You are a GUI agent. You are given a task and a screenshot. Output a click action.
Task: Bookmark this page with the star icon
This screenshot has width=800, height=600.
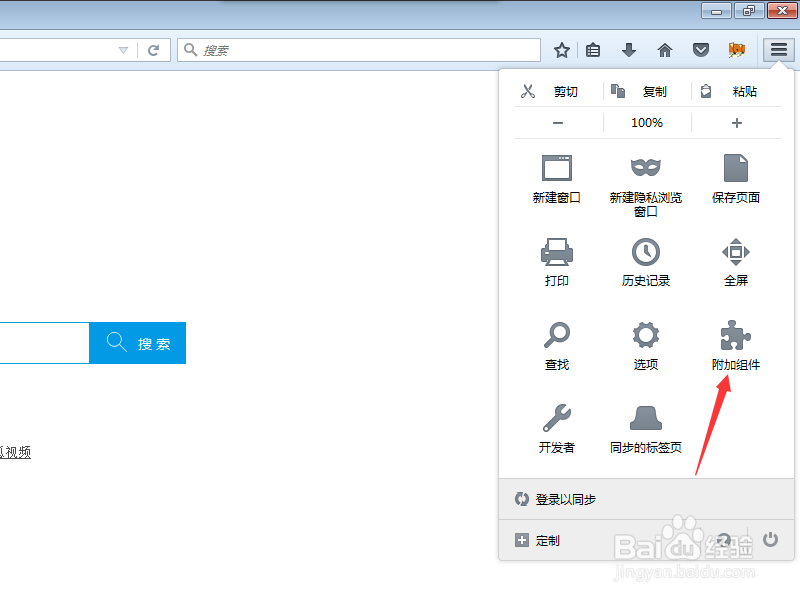[561, 49]
